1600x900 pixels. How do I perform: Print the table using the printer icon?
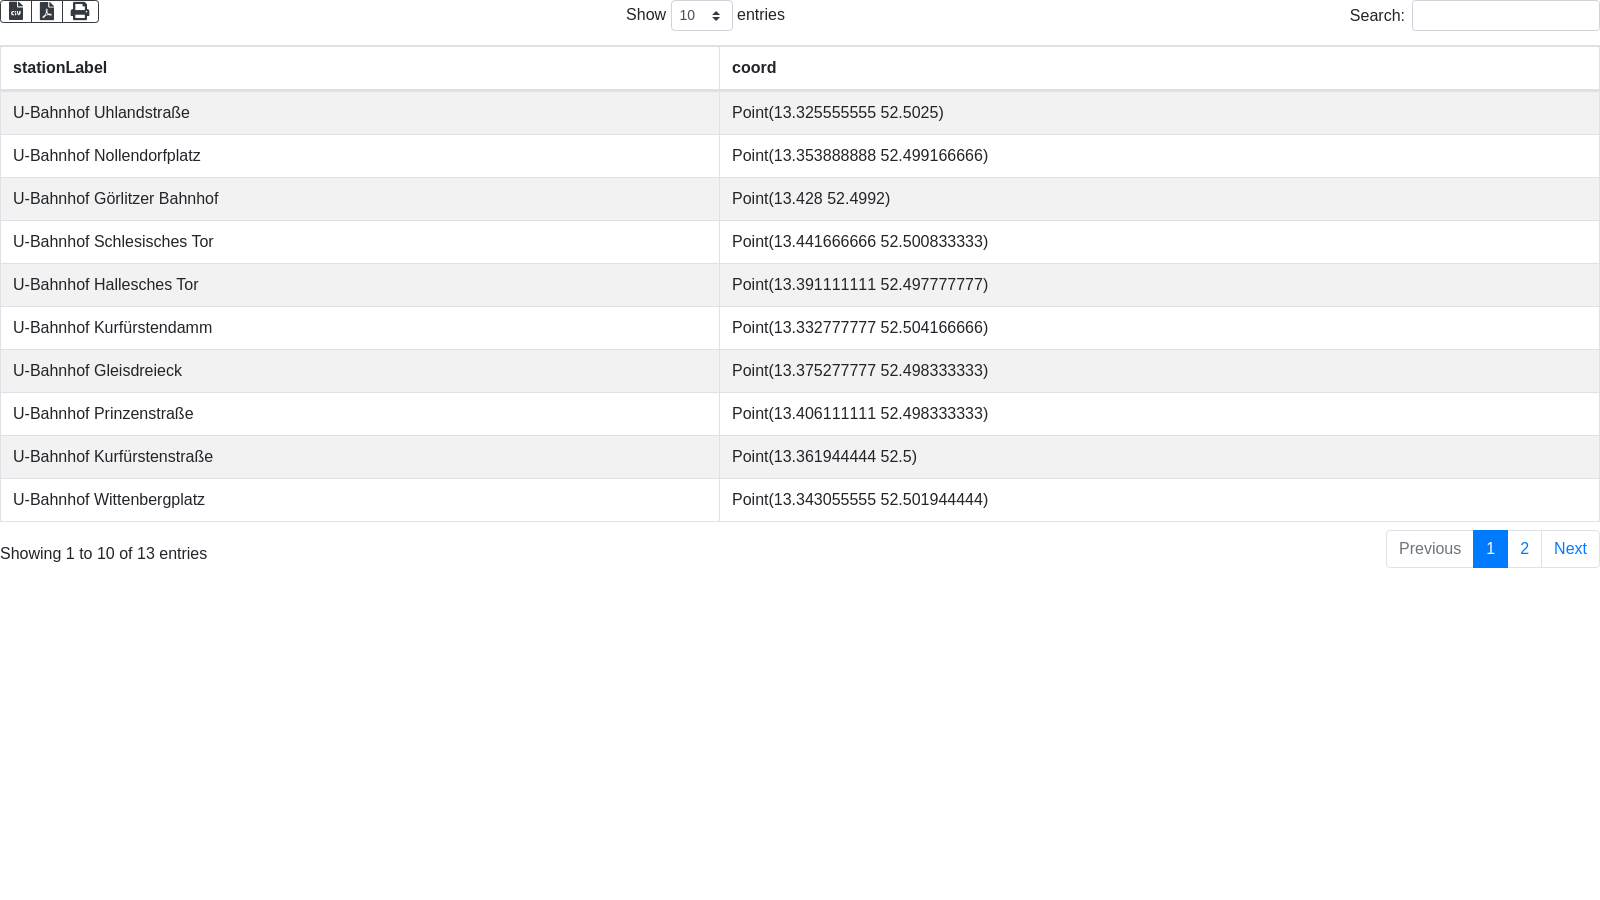(80, 11)
